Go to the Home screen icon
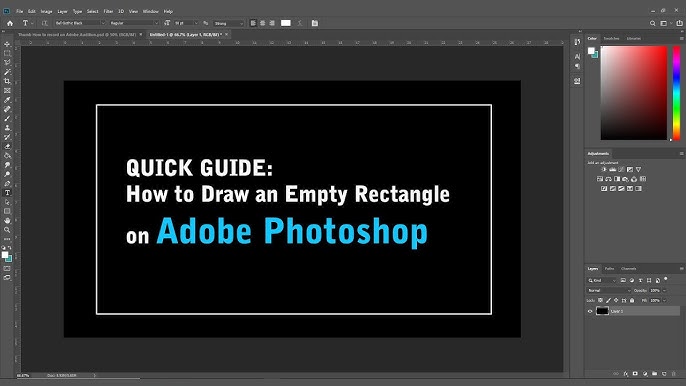 point(10,23)
